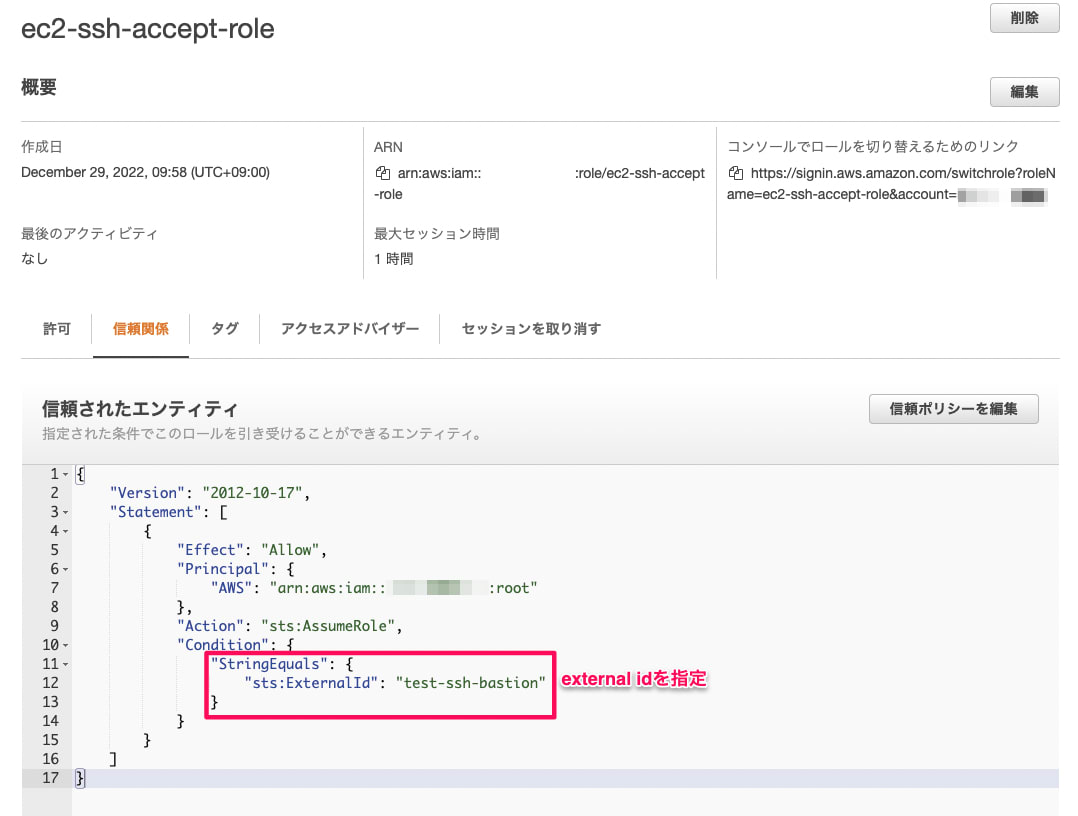The height and width of the screenshot is (816, 1078).
Task: Click the last activity value なし
Action: 34,258
